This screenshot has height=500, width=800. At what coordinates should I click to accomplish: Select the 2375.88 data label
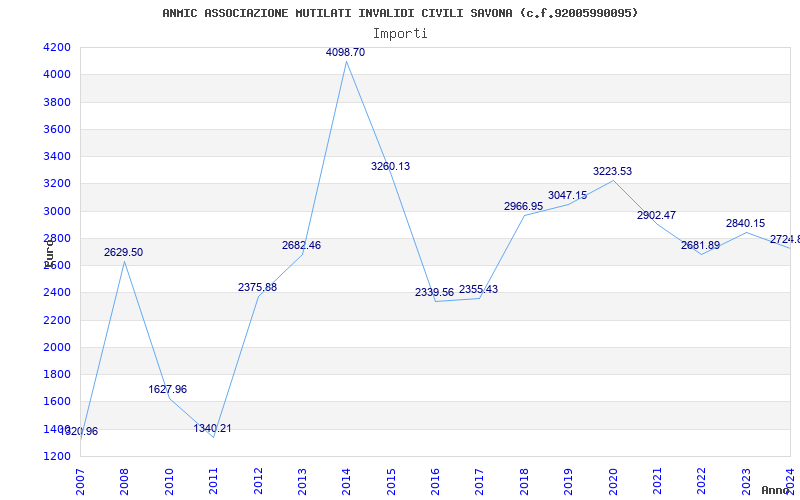point(257,287)
